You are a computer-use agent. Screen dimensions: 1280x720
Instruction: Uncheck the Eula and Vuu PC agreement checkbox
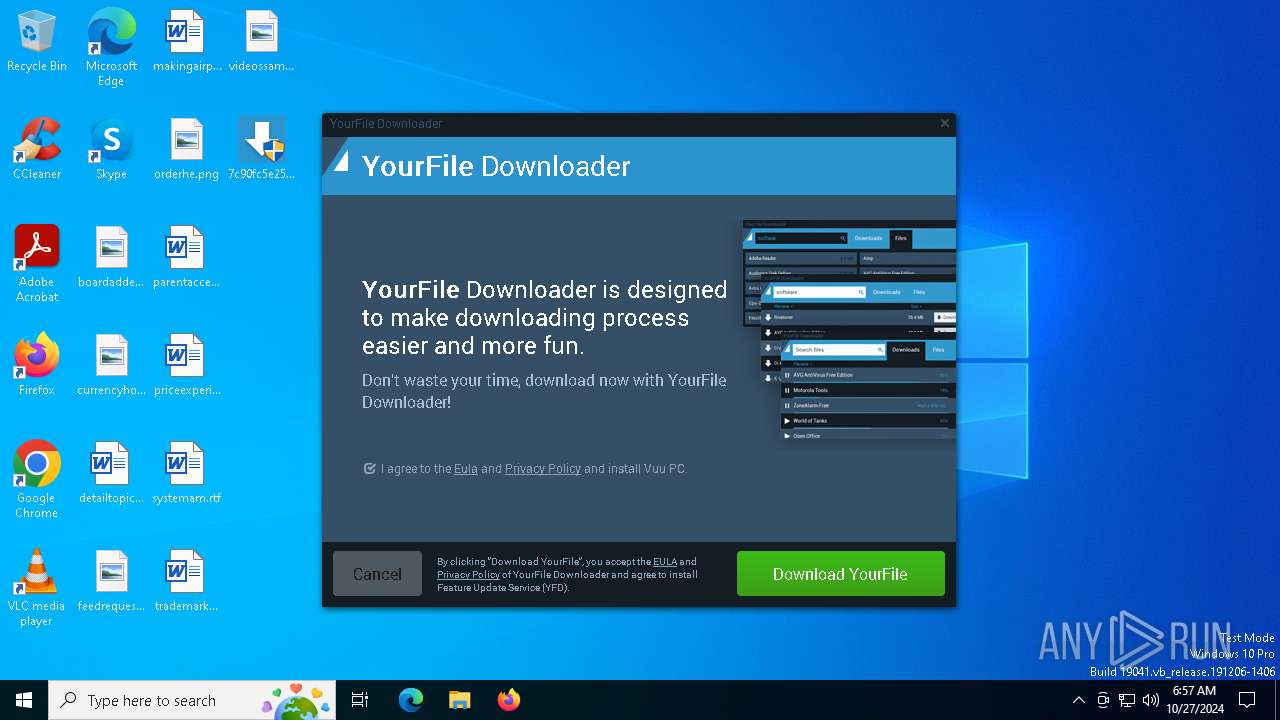tap(370, 468)
